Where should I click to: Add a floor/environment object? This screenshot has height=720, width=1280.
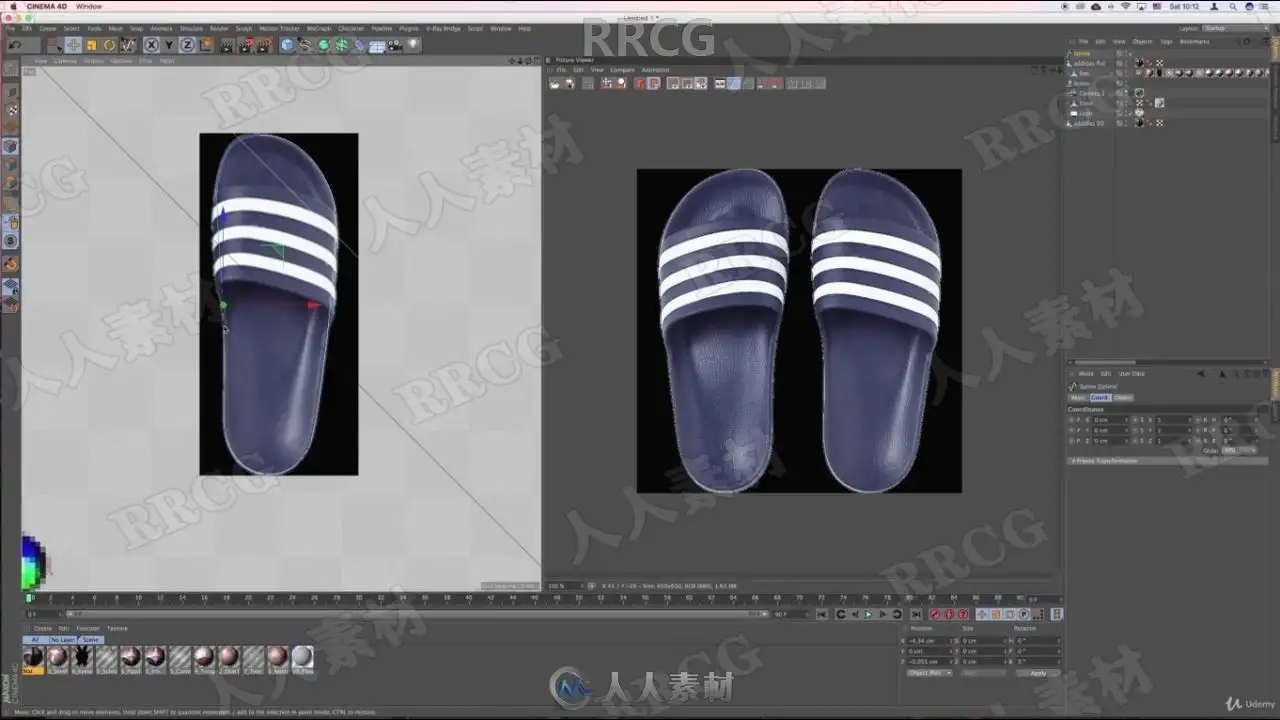377,46
